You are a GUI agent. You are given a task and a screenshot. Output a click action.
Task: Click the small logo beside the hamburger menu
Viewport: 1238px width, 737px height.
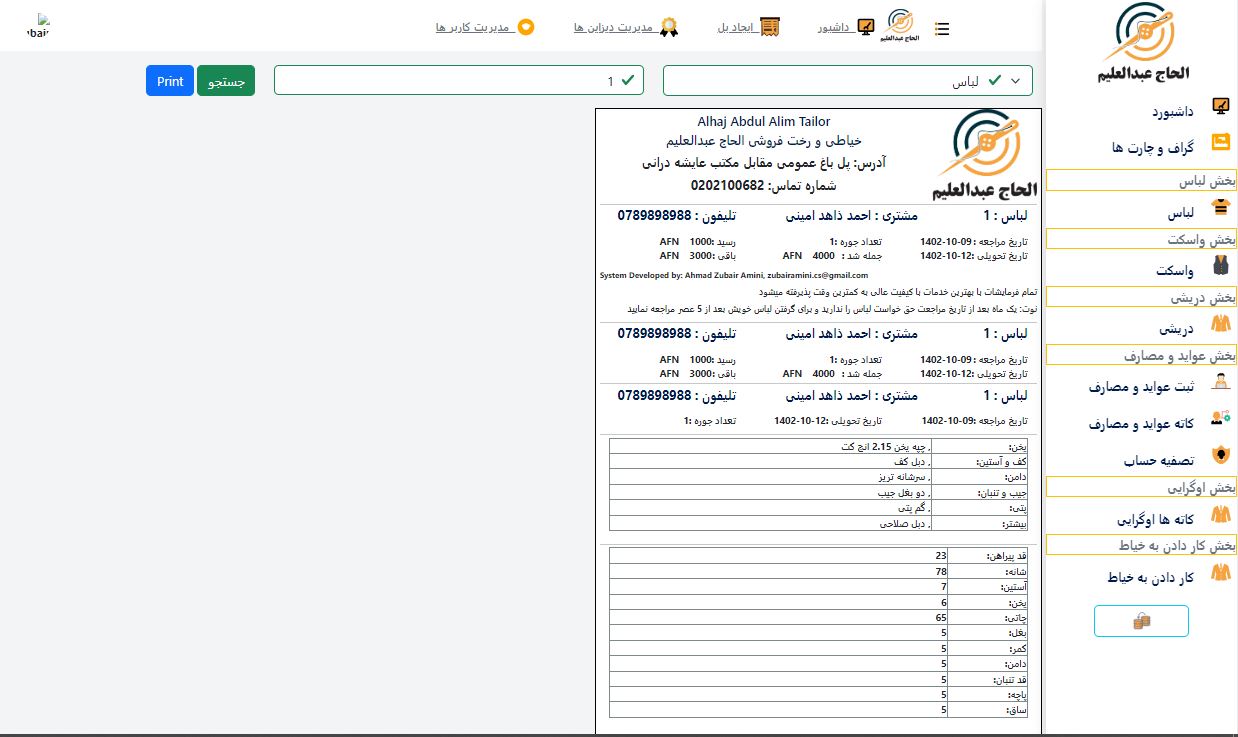click(900, 26)
